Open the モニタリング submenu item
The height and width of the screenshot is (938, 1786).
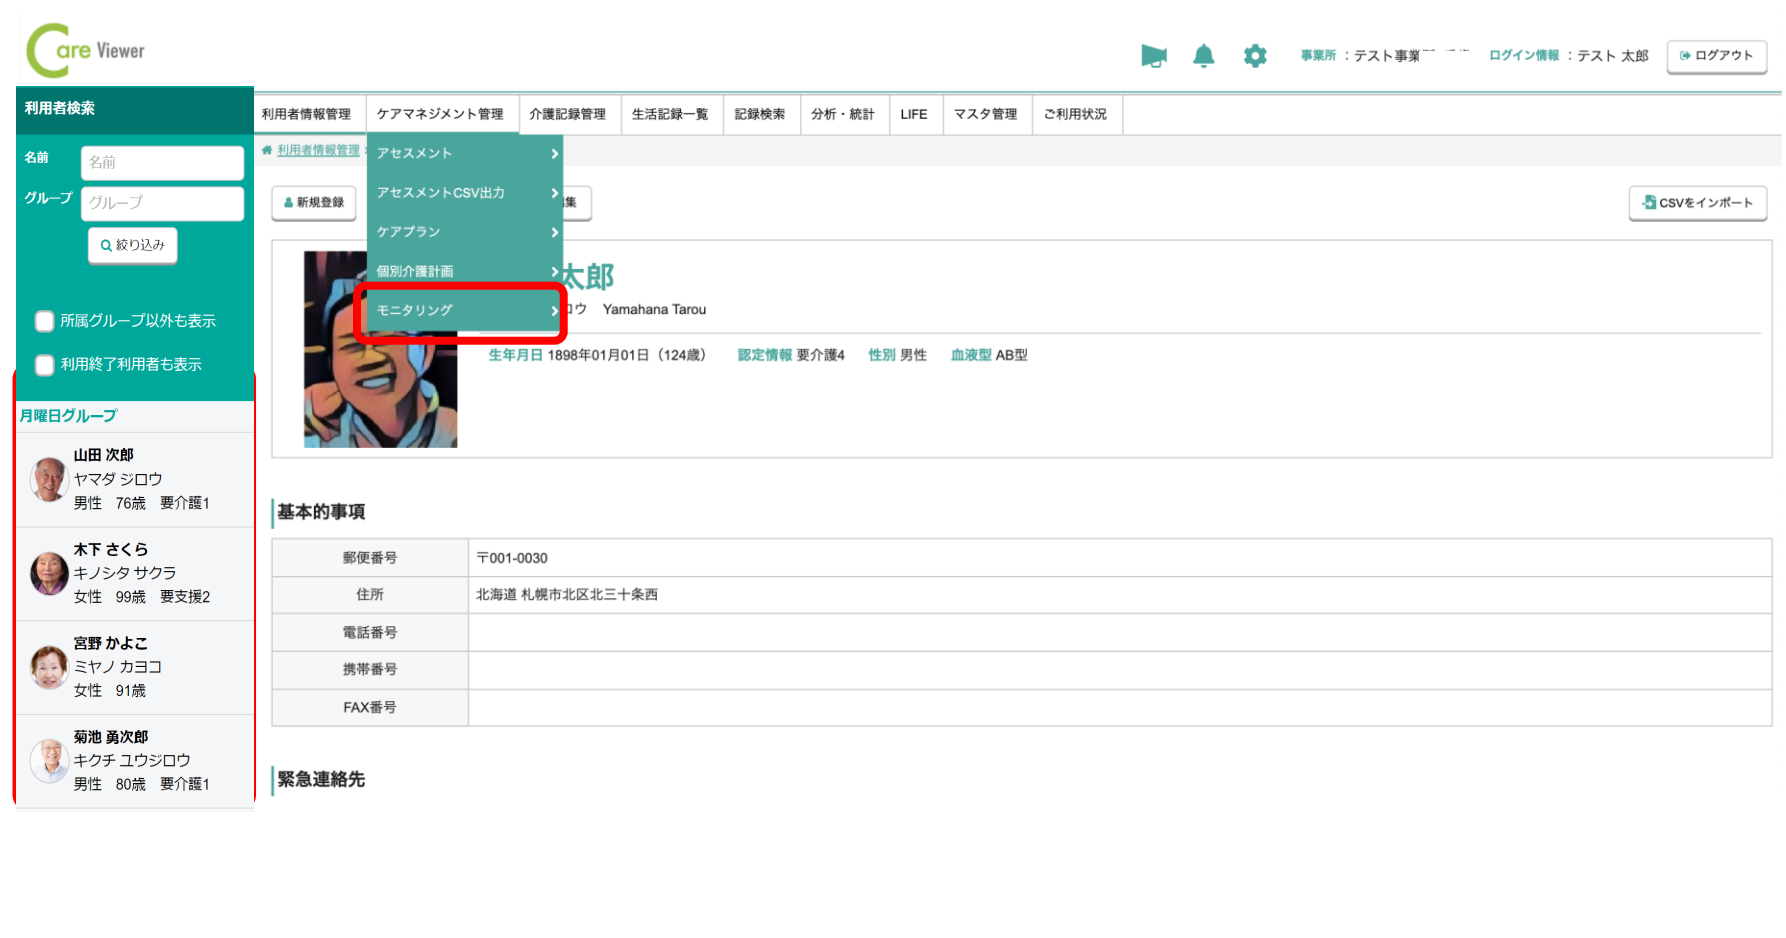[465, 311]
